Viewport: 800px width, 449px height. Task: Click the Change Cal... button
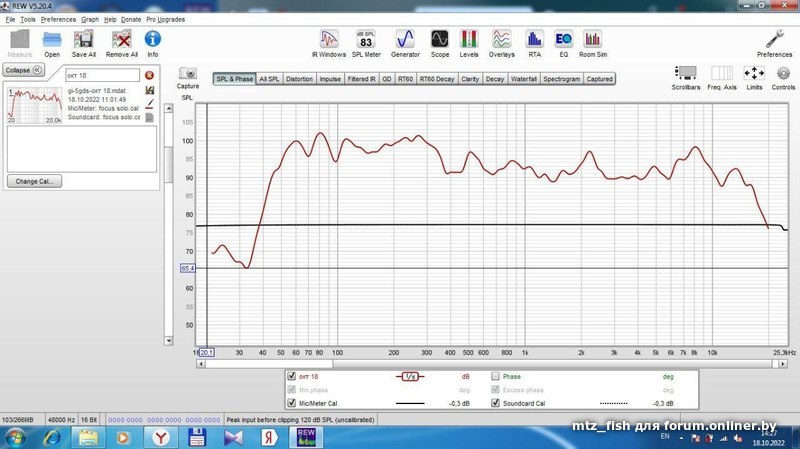click(x=35, y=181)
